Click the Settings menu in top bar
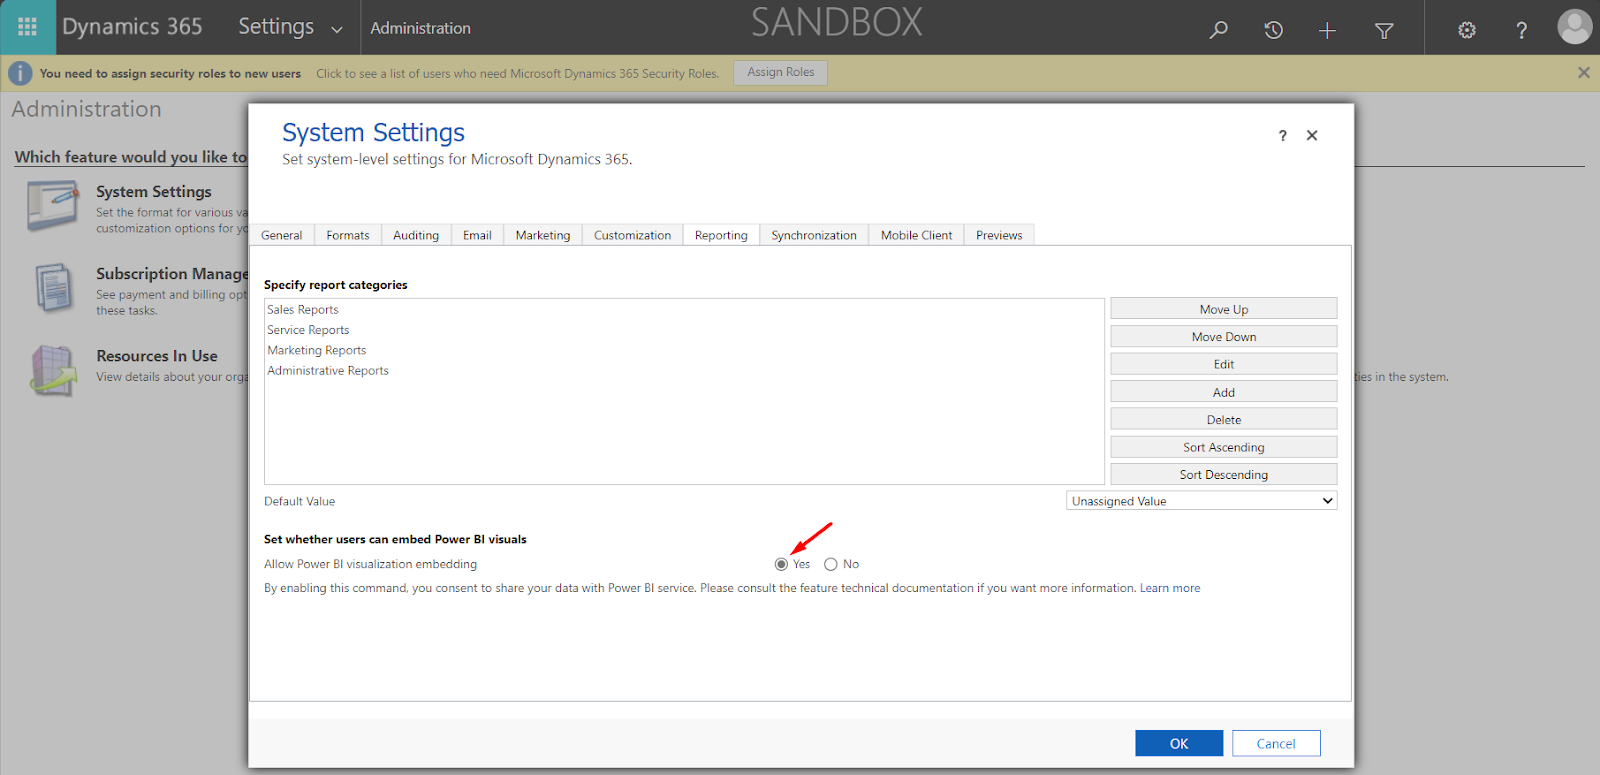This screenshot has height=775, width=1600. point(276,27)
